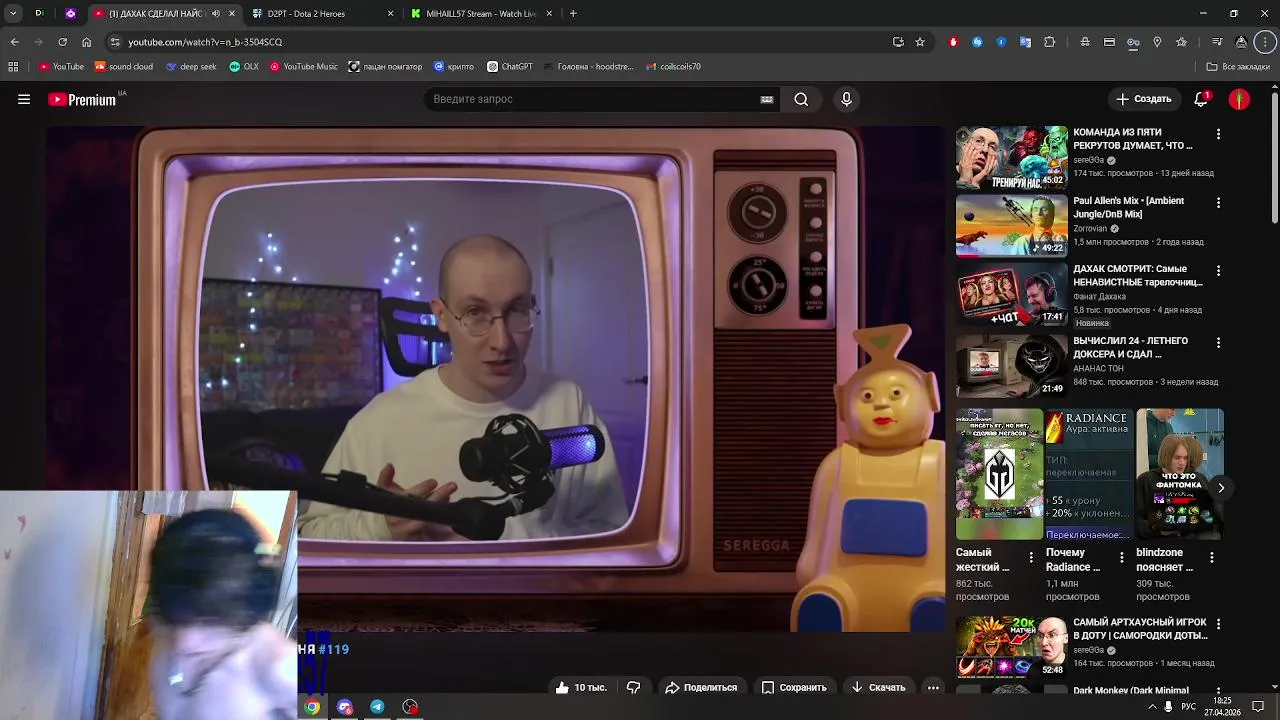Open the Почему Radiance short thumbnail

point(1089,474)
